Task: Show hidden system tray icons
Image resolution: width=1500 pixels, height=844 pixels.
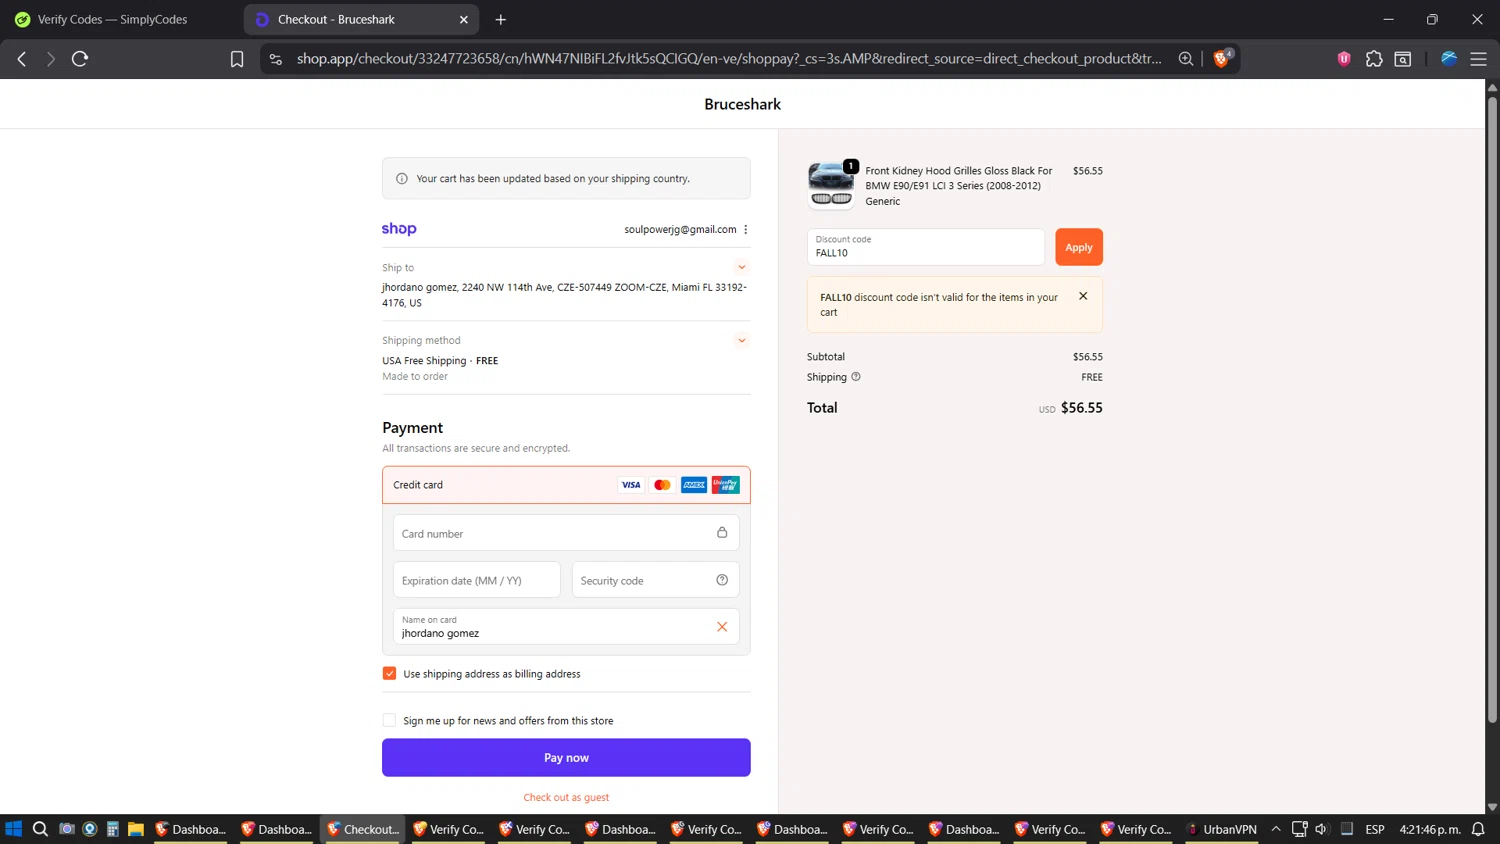Action: coord(1276,829)
